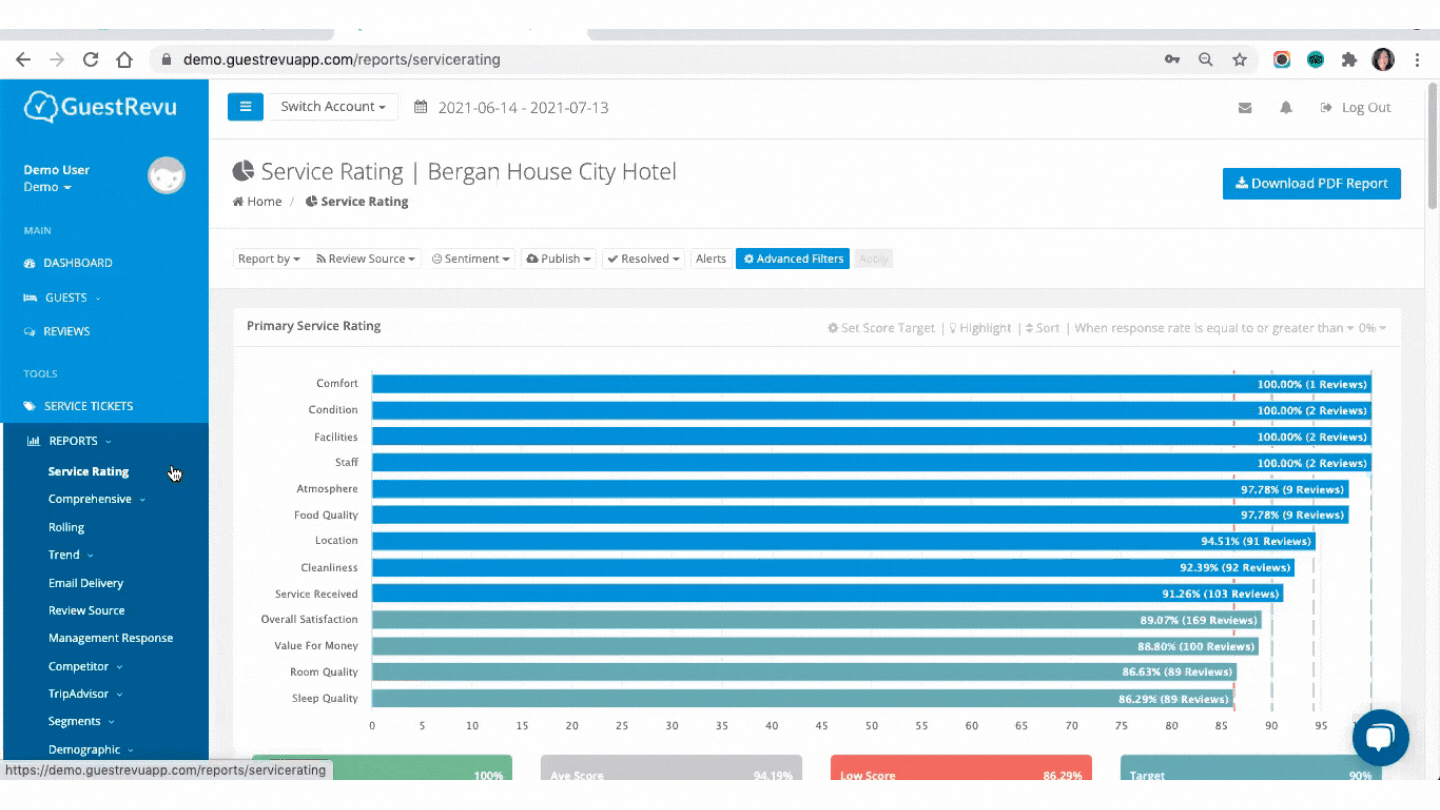The height and width of the screenshot is (810, 1440).
Task: Click the Advanced Filters button
Action: [x=793, y=259]
